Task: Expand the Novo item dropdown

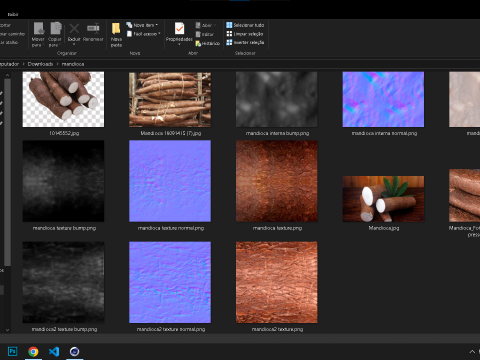Action: tap(156, 25)
